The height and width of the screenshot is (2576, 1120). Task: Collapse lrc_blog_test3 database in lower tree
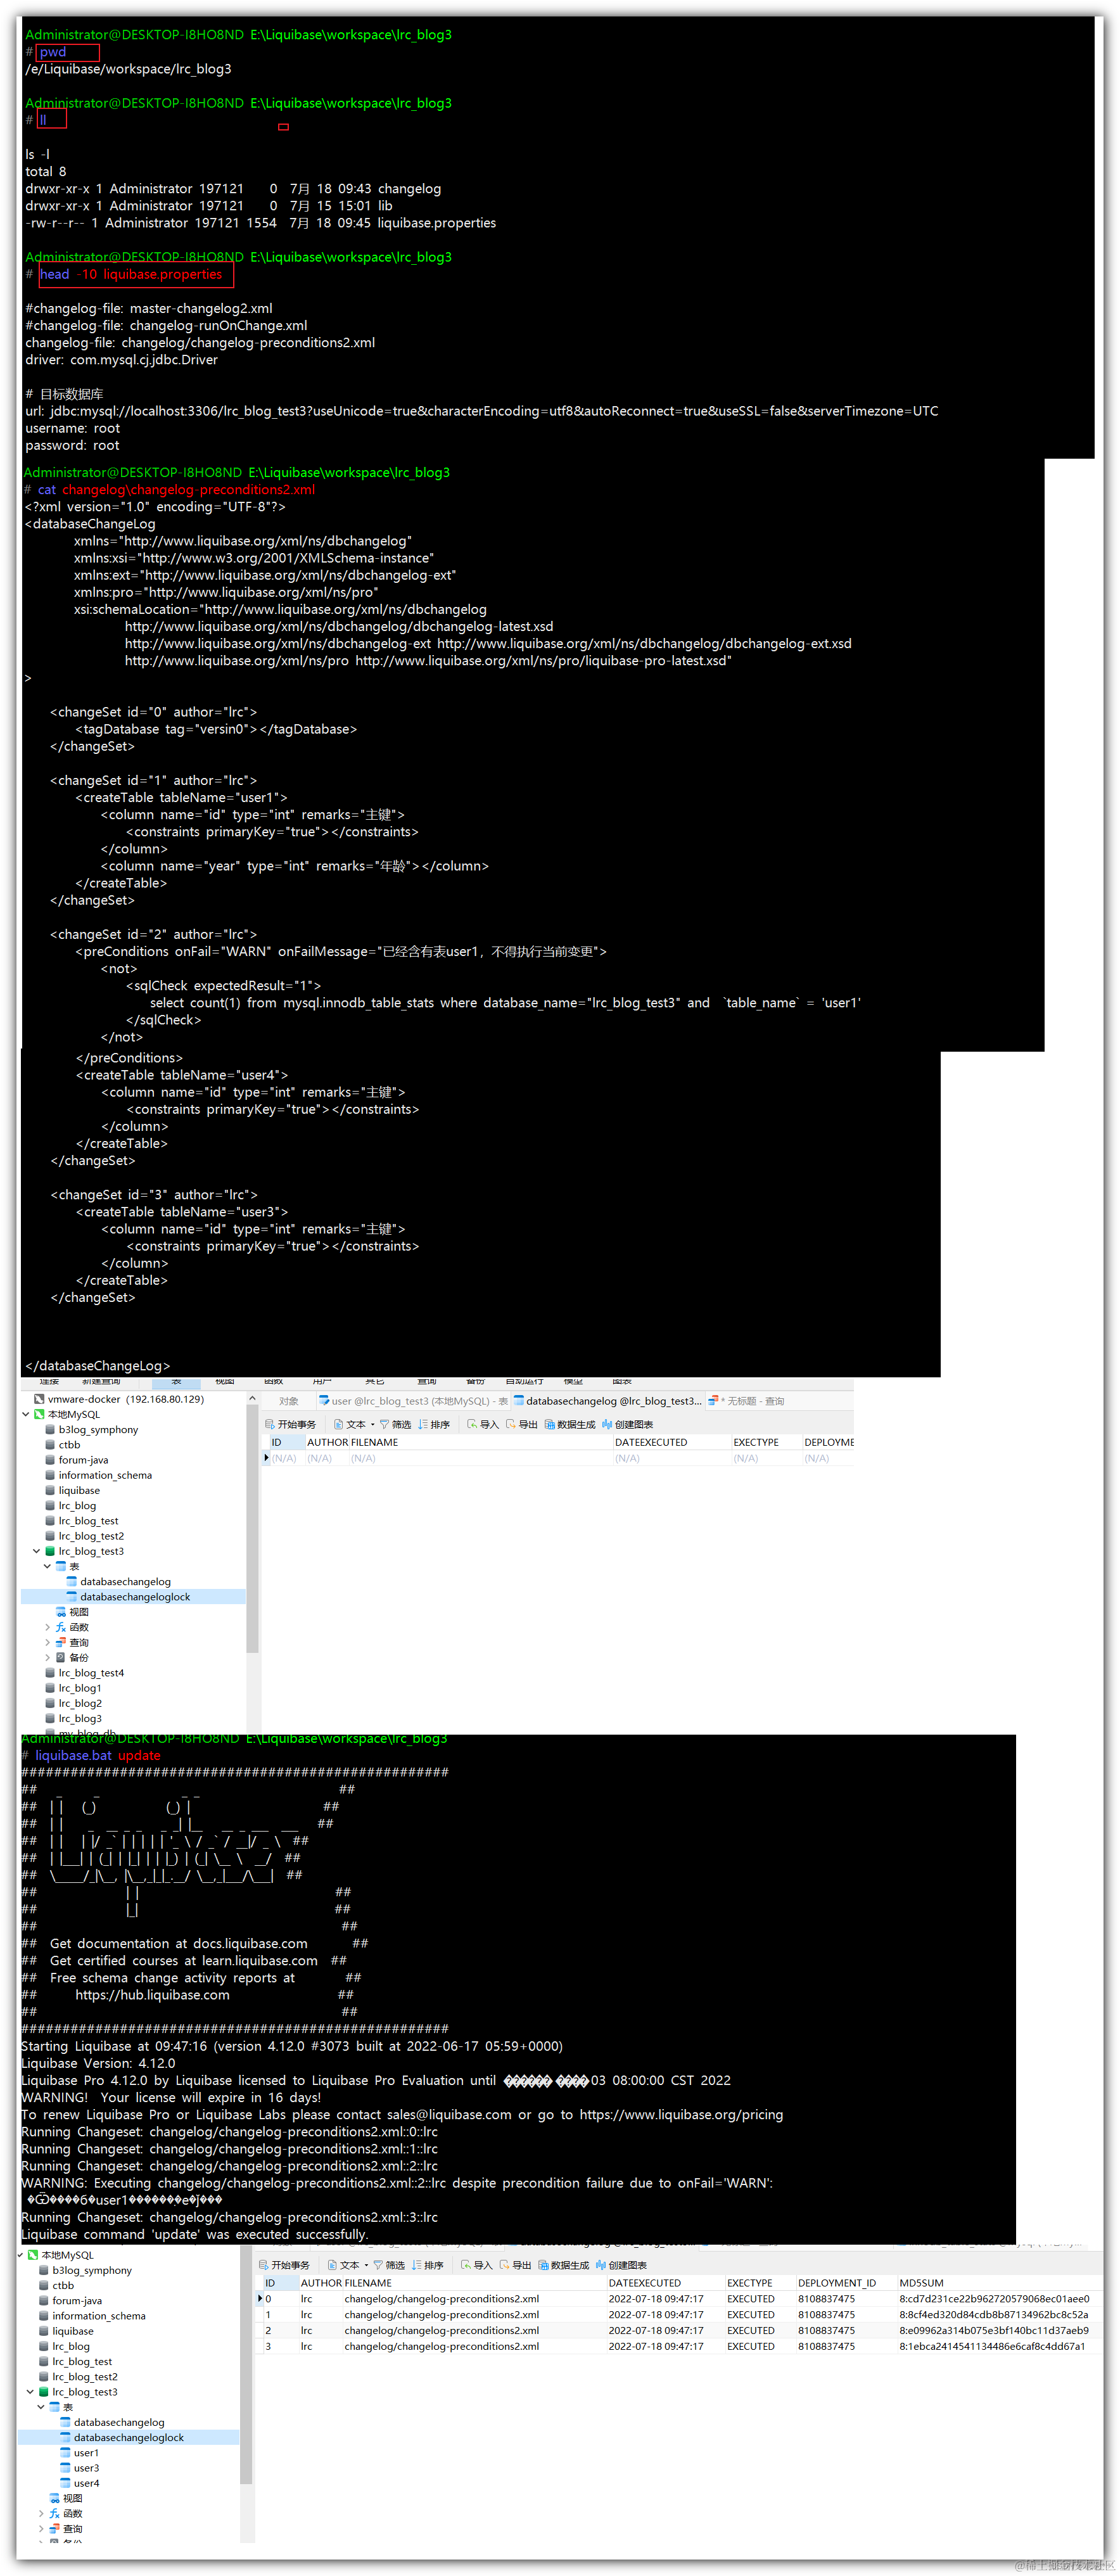point(31,2391)
